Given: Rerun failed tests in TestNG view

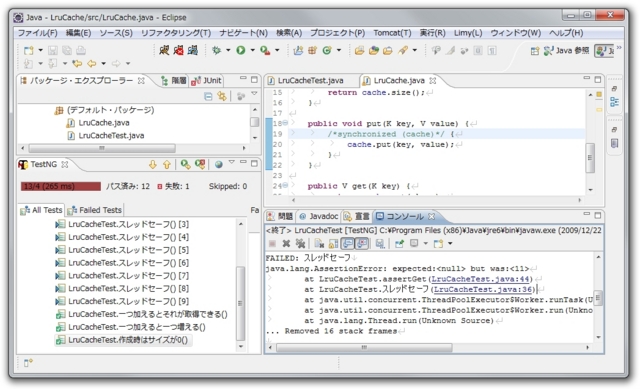Looking at the screenshot, I should point(200,164).
